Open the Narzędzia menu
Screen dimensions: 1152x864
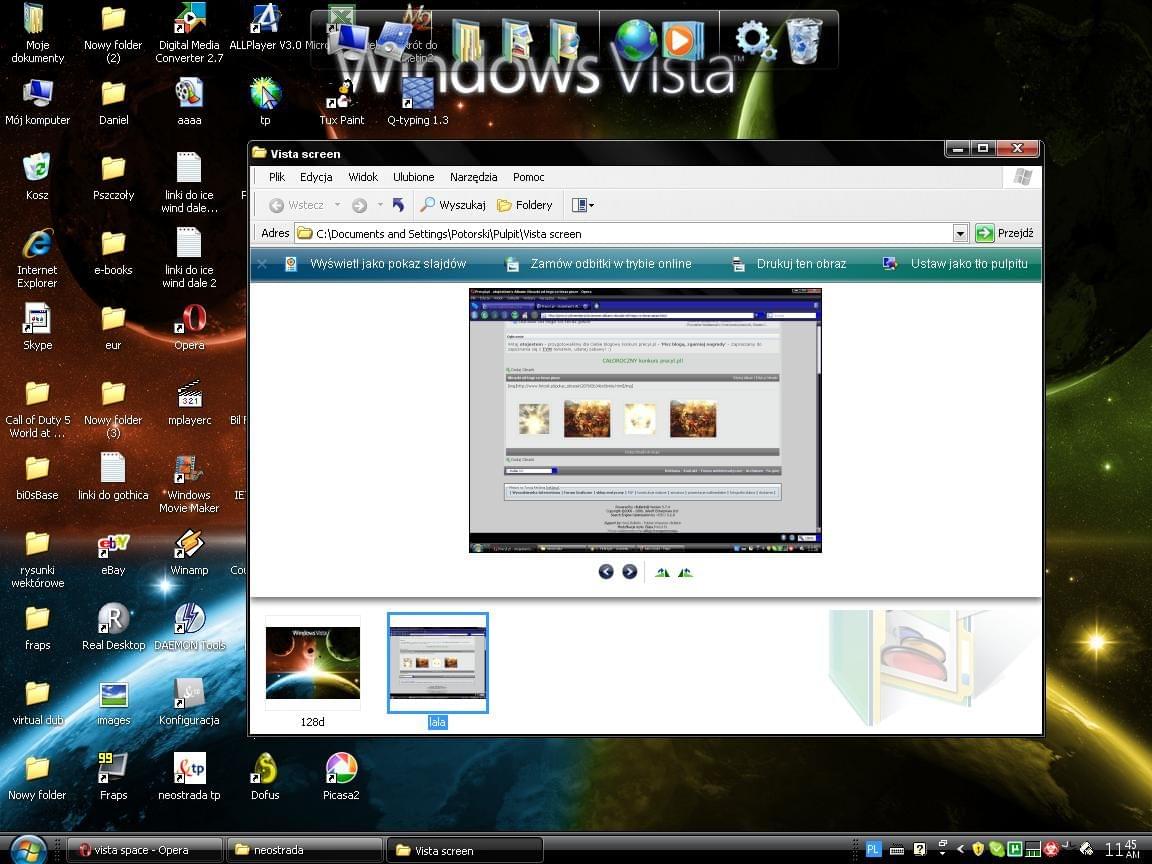click(473, 177)
